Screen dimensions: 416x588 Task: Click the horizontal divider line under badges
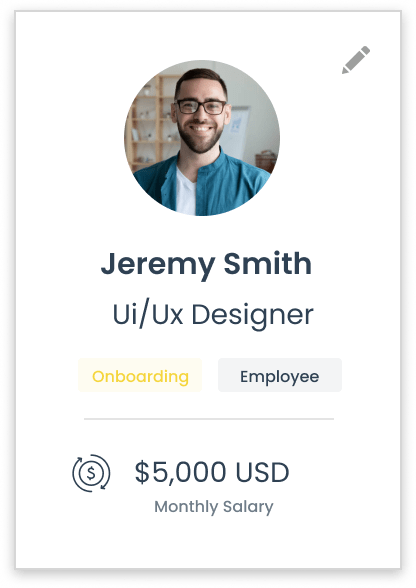coord(209,419)
